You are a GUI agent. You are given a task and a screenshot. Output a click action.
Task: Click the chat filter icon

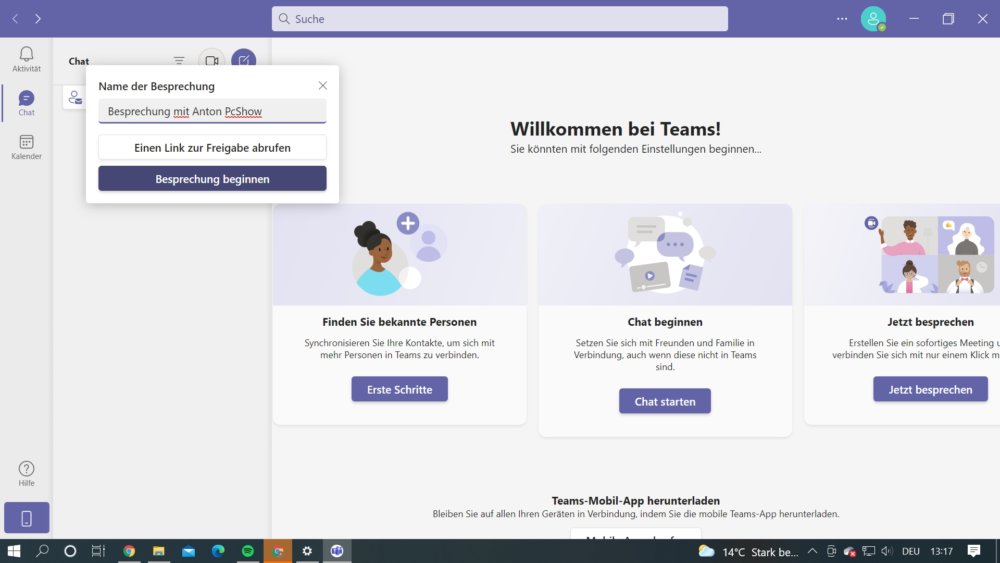point(179,61)
